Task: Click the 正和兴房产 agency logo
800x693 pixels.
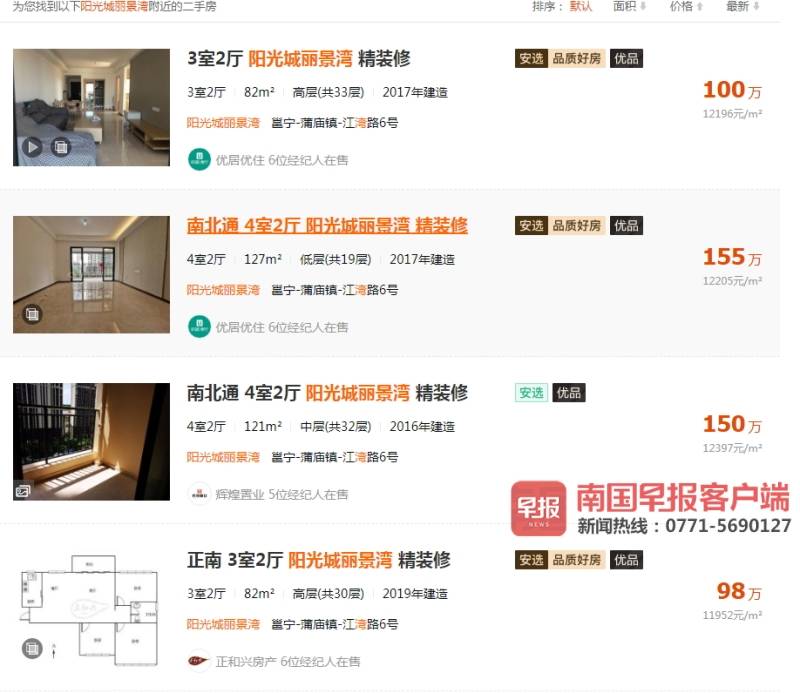Action: (199, 661)
